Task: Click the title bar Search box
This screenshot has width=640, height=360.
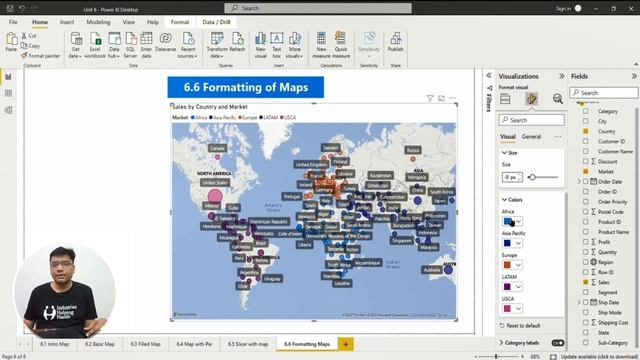Action: click(318, 8)
